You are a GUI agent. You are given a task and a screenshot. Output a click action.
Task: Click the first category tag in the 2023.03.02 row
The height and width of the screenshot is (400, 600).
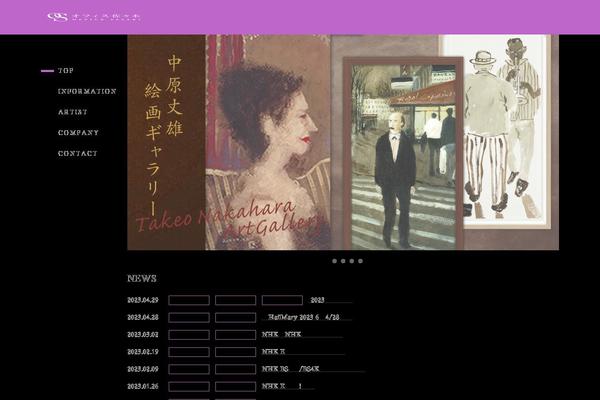[189, 335]
